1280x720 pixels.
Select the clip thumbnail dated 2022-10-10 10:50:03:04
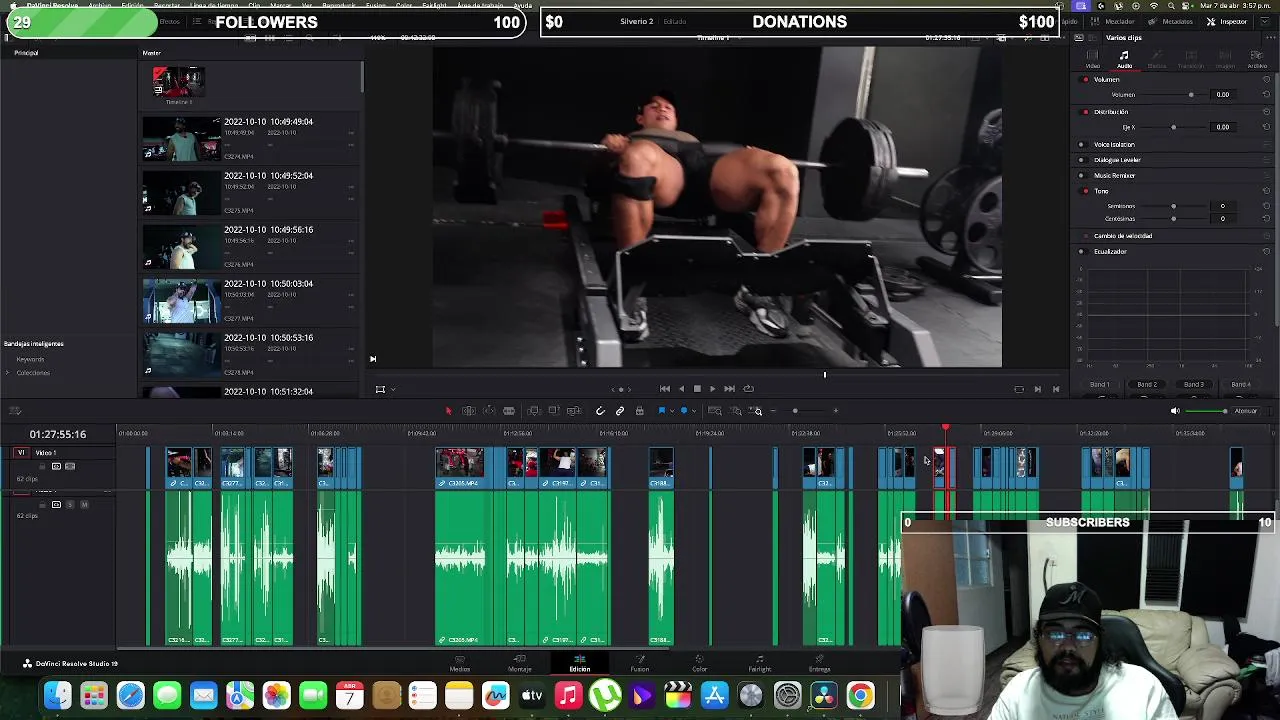point(181,300)
